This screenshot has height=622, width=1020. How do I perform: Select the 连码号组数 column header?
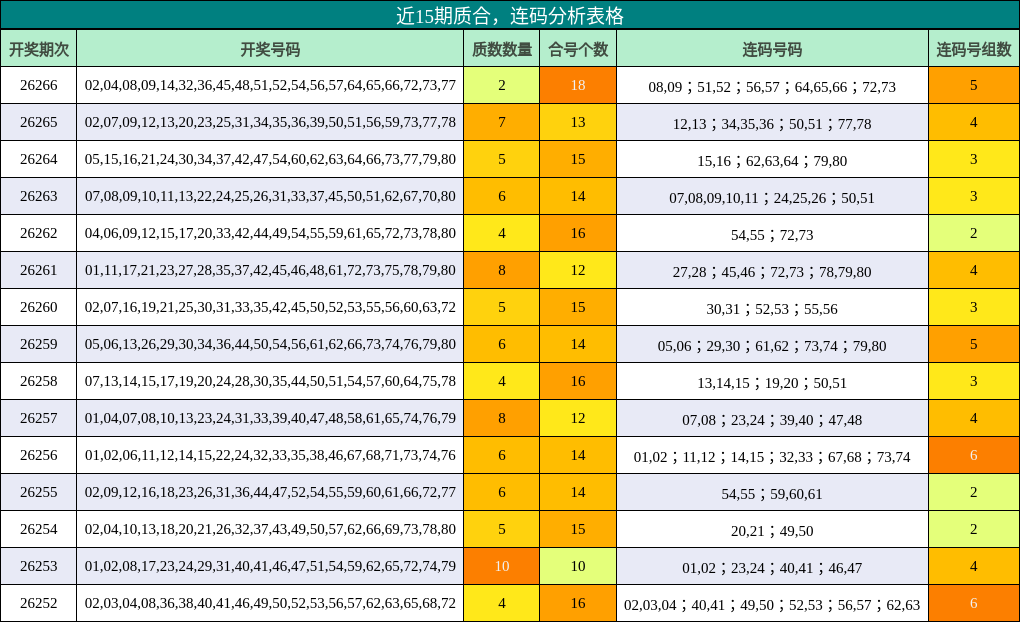[x=974, y=49]
